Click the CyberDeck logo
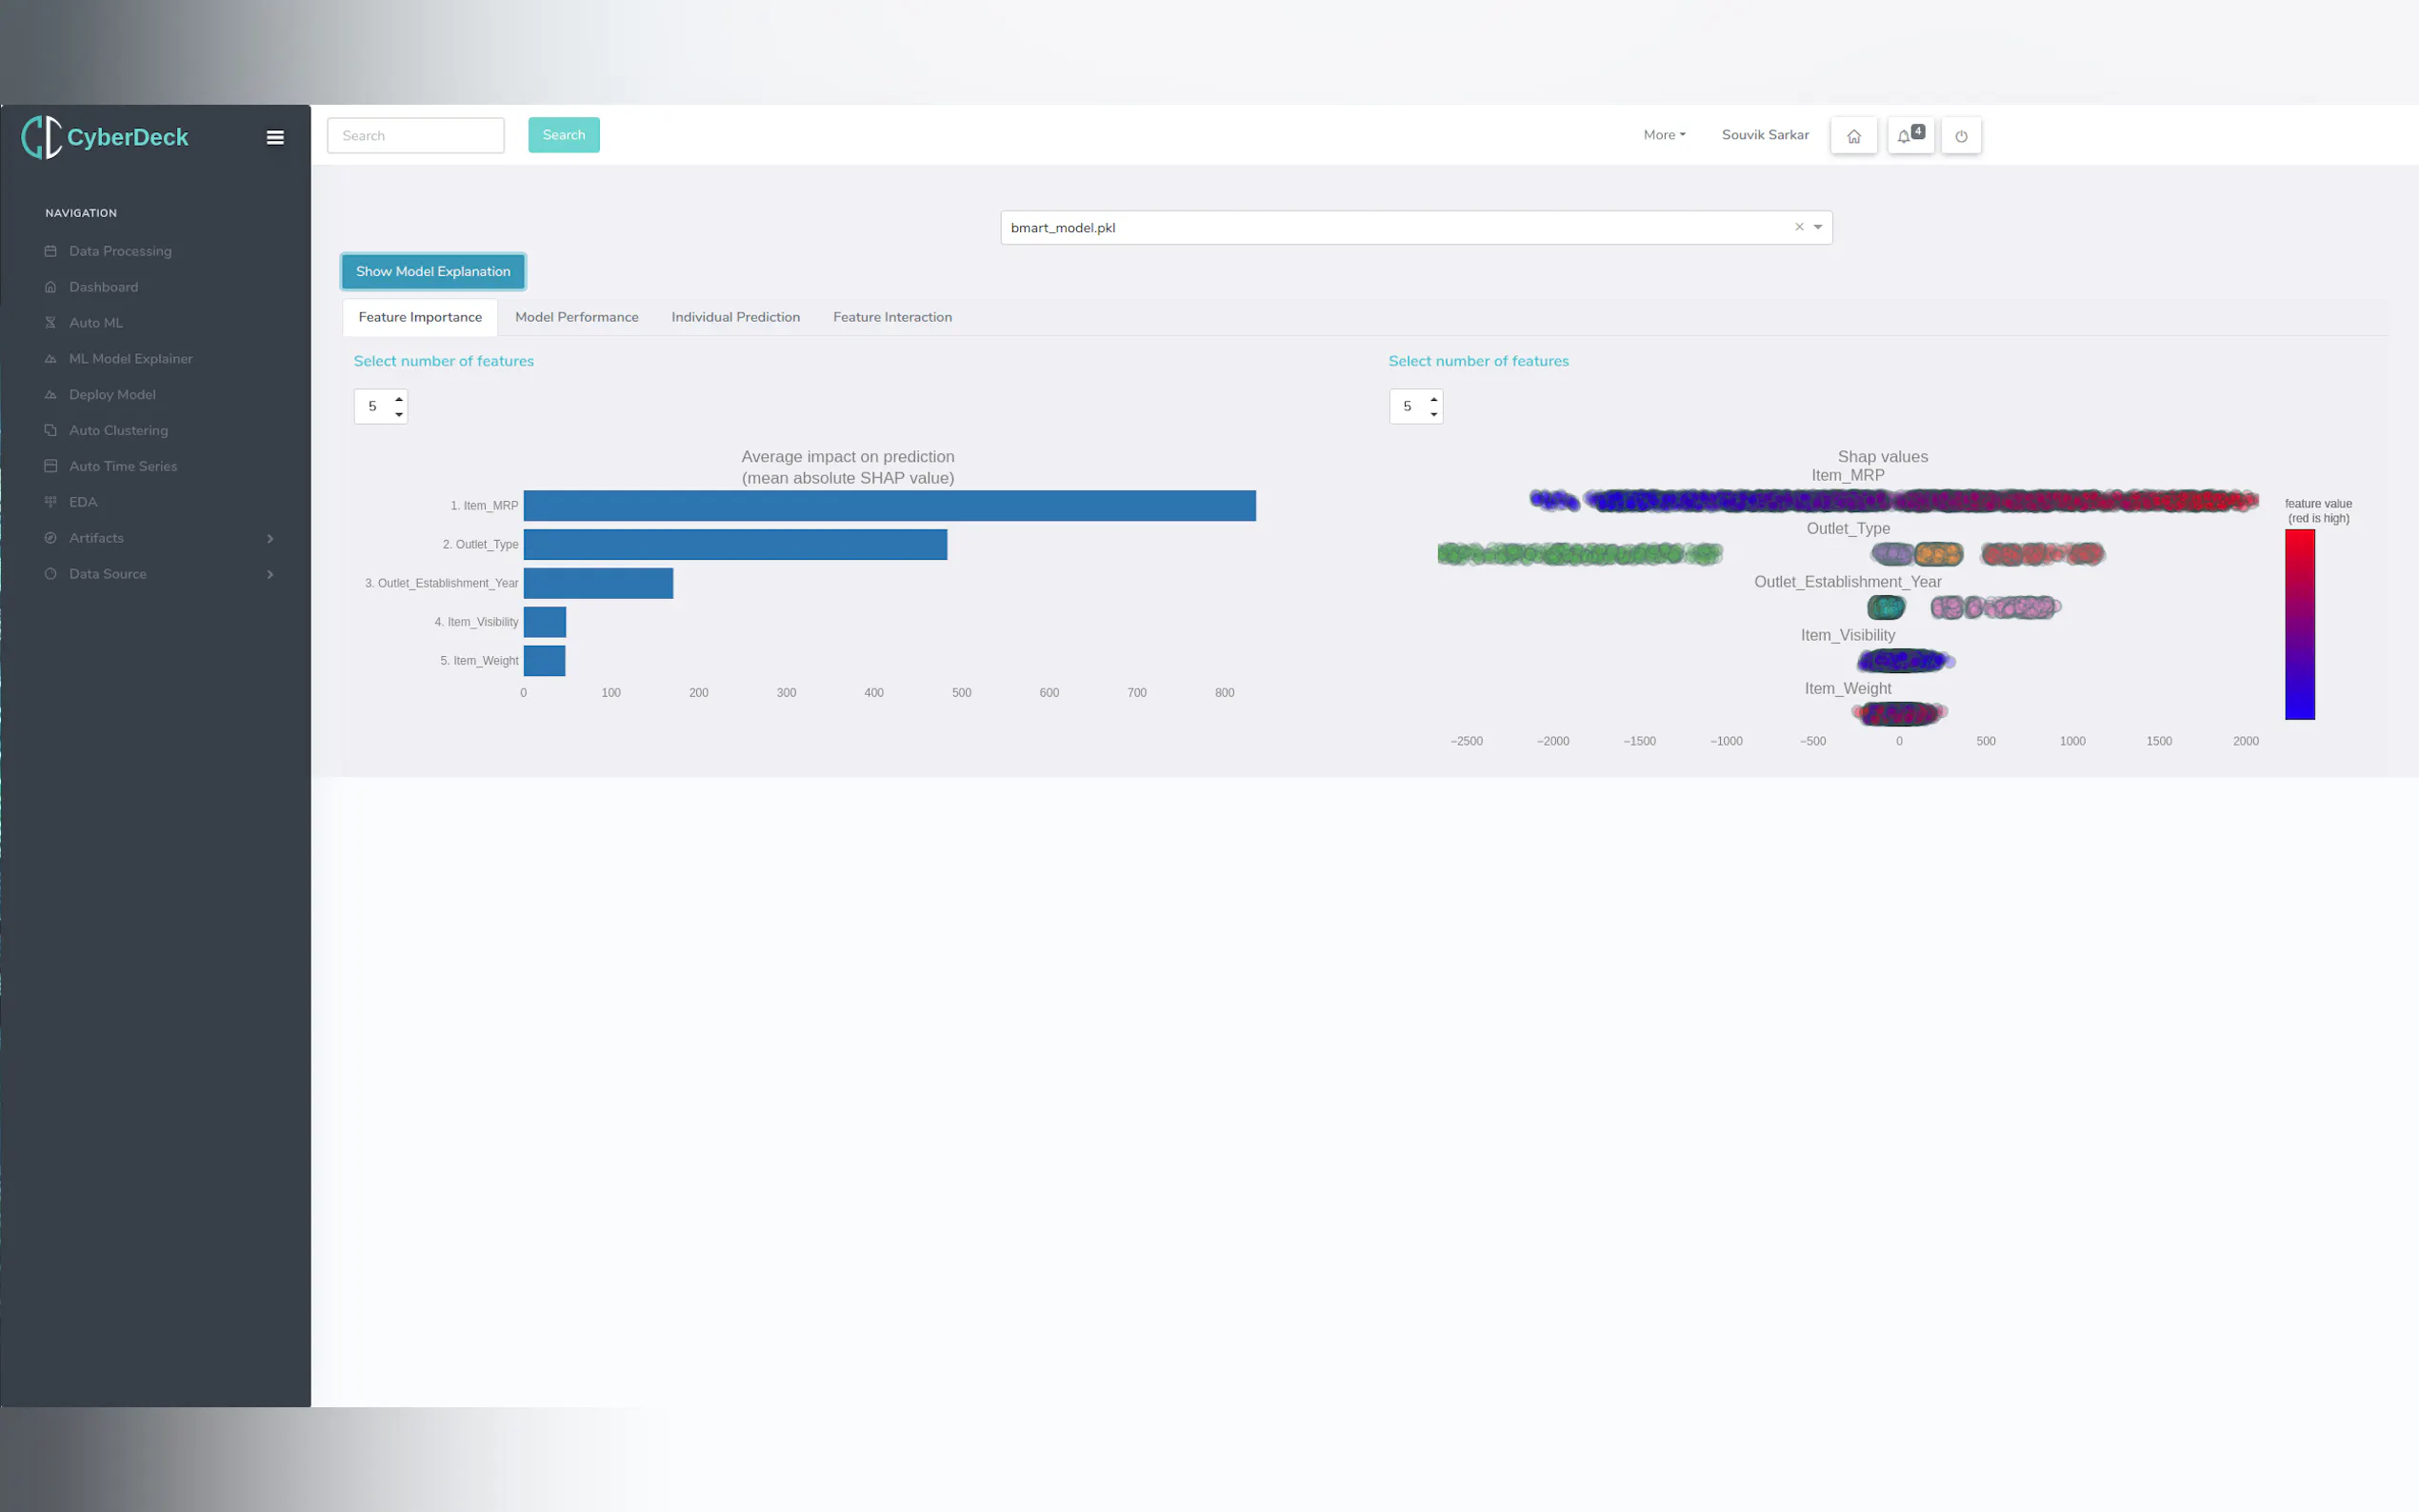This screenshot has width=2419, height=1512. [106, 137]
